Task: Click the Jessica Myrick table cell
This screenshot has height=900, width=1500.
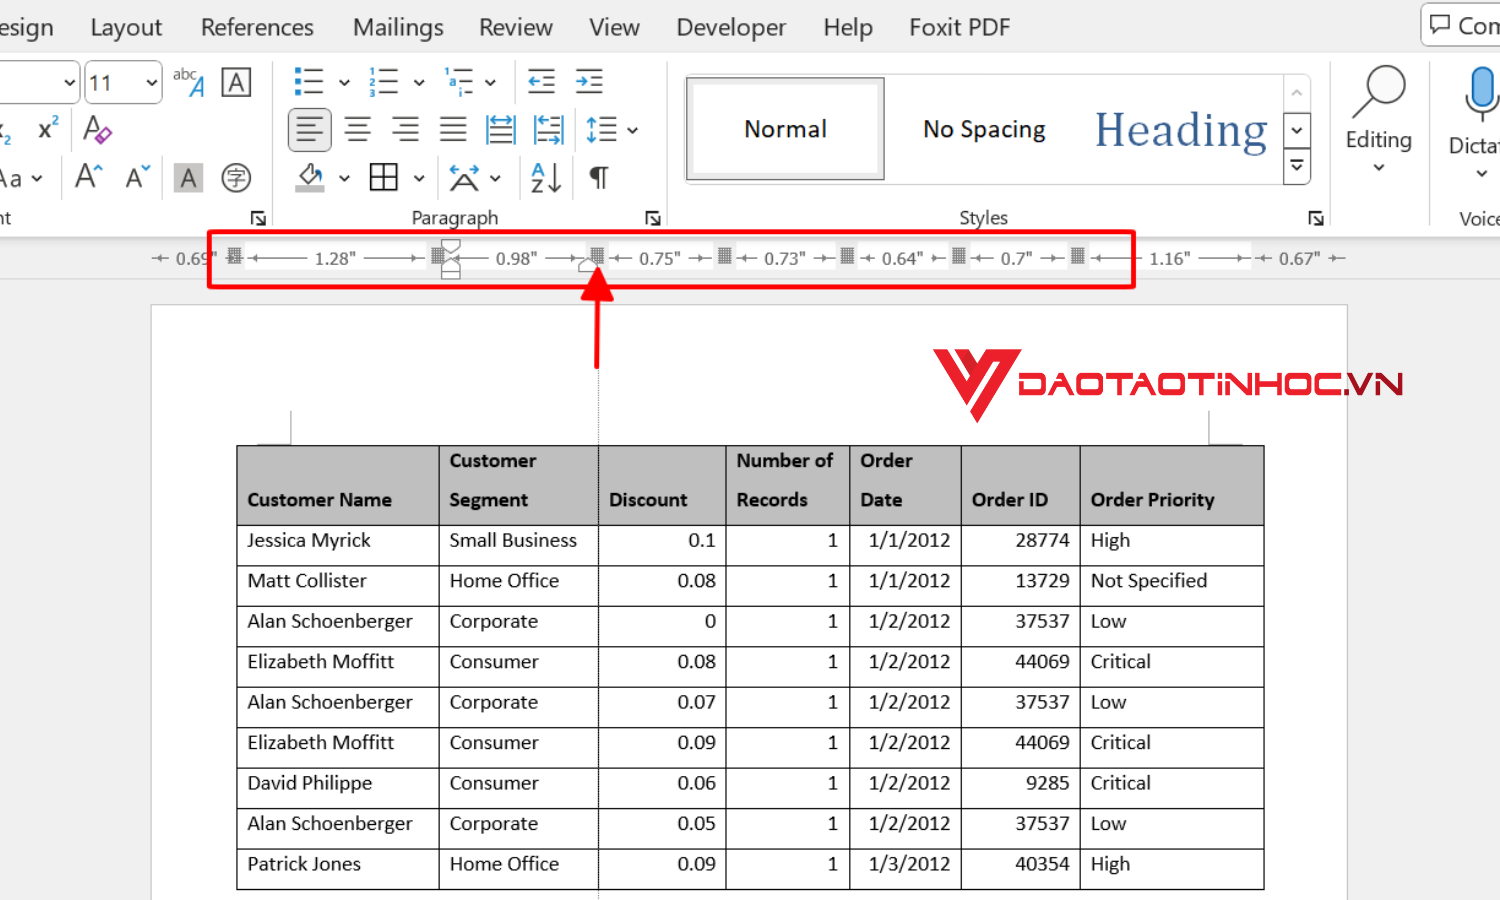Action: click(309, 541)
